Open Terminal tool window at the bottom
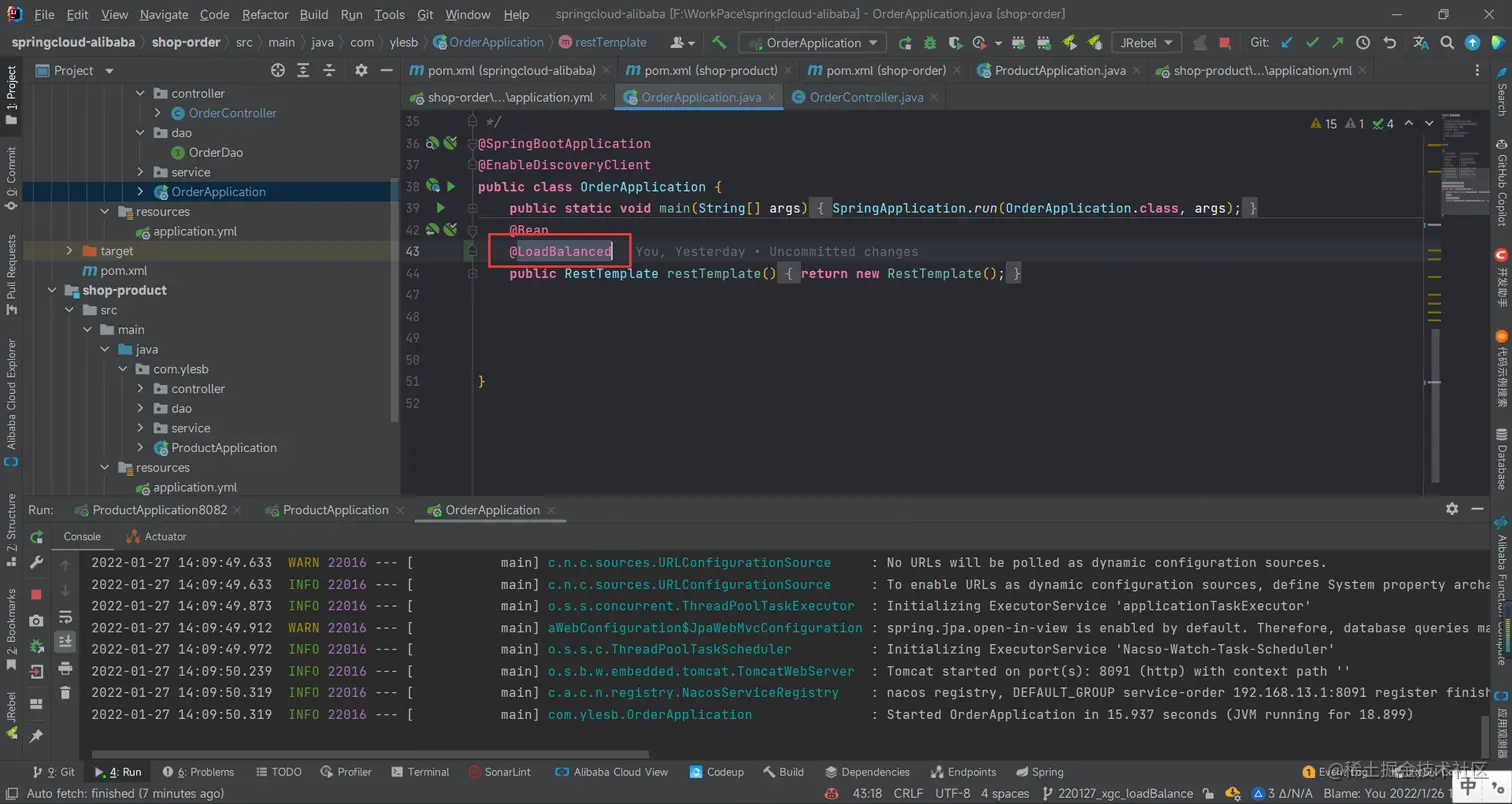1512x804 pixels. (x=420, y=772)
